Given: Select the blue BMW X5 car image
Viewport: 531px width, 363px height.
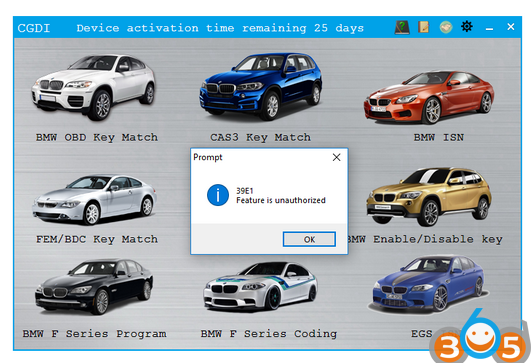Looking at the screenshot, I should coord(261,86).
